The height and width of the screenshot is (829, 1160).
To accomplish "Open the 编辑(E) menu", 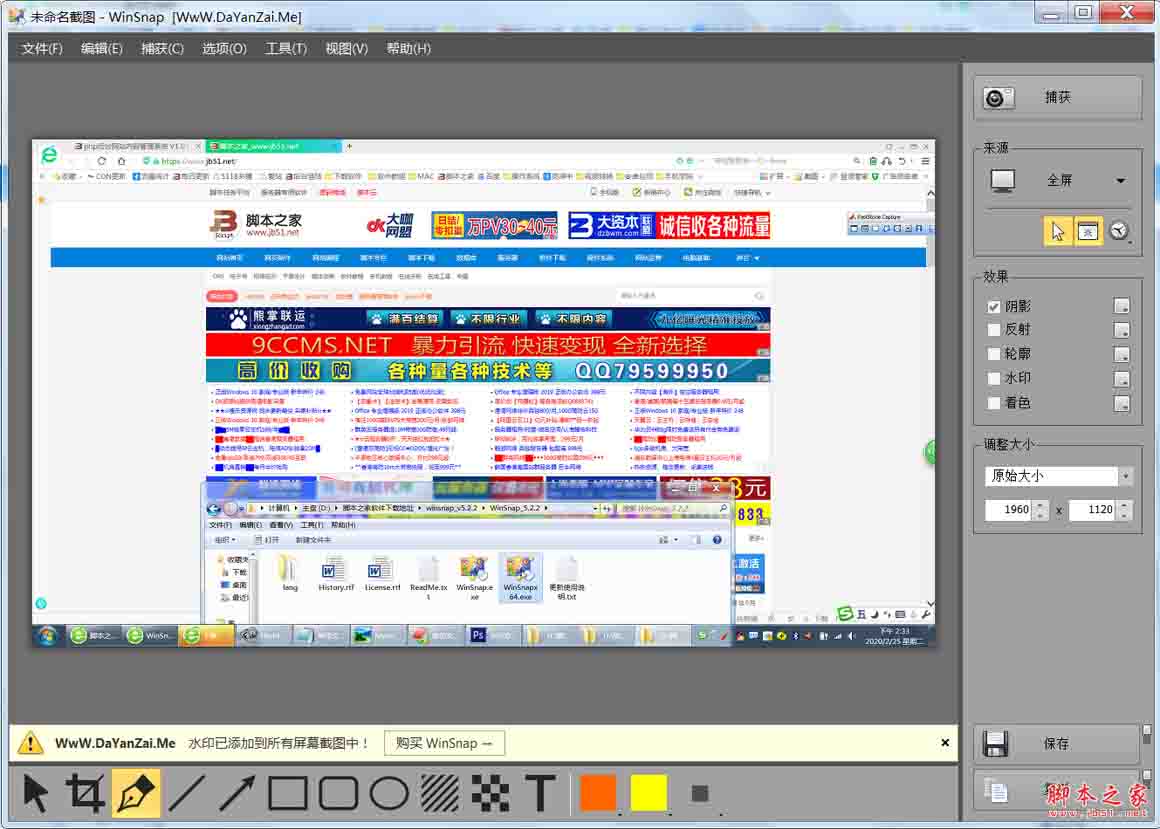I will point(101,49).
